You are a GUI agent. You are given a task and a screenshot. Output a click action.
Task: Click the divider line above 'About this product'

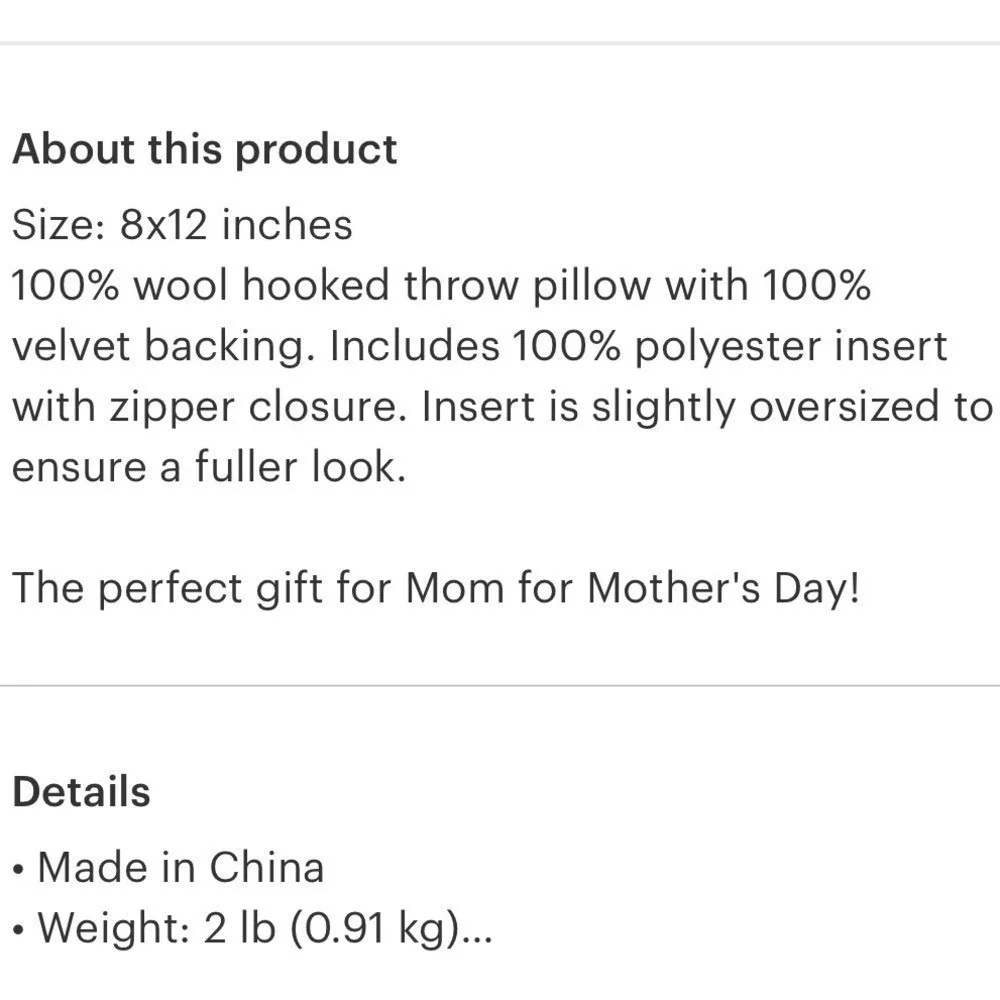coord(500,43)
